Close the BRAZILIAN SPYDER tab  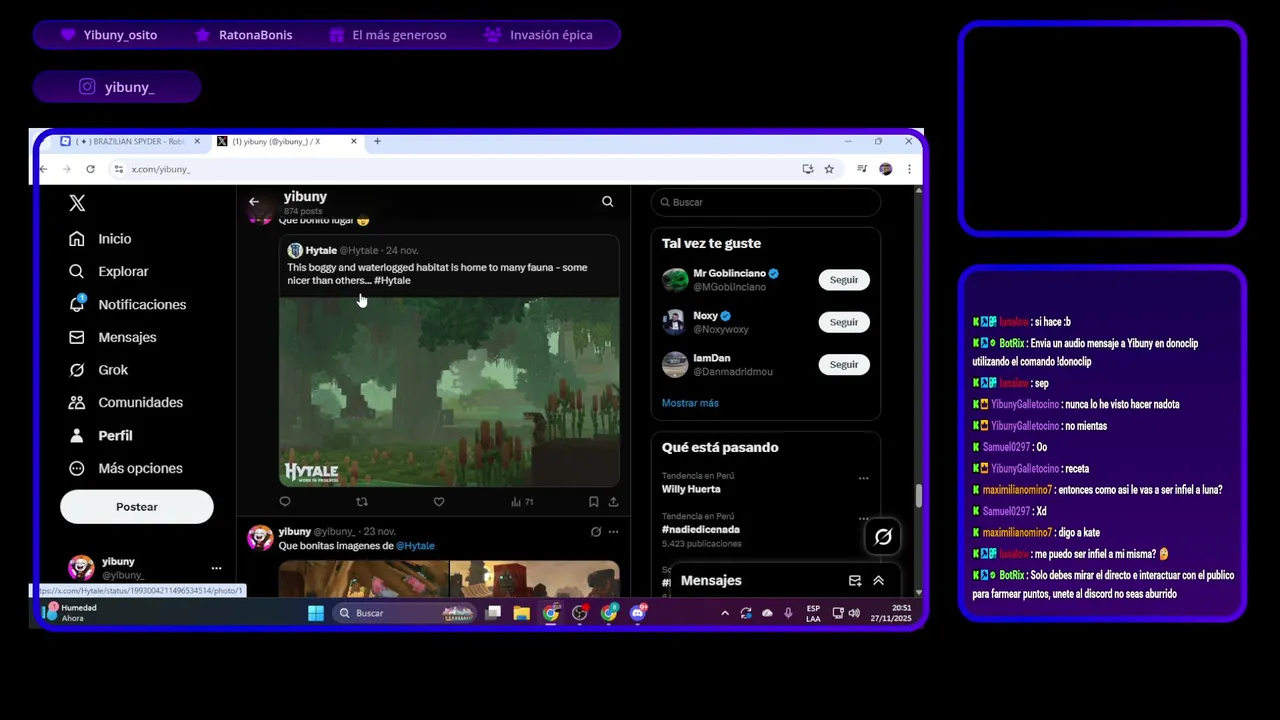[197, 142]
